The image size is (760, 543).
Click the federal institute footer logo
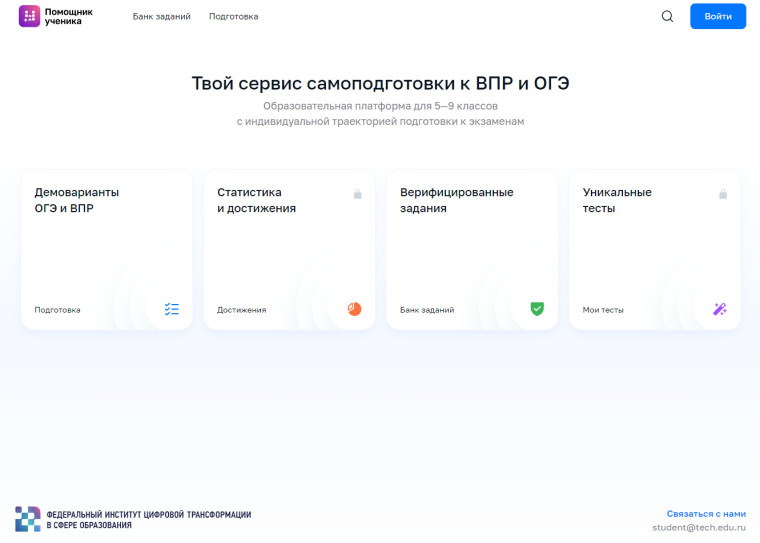[x=28, y=519]
